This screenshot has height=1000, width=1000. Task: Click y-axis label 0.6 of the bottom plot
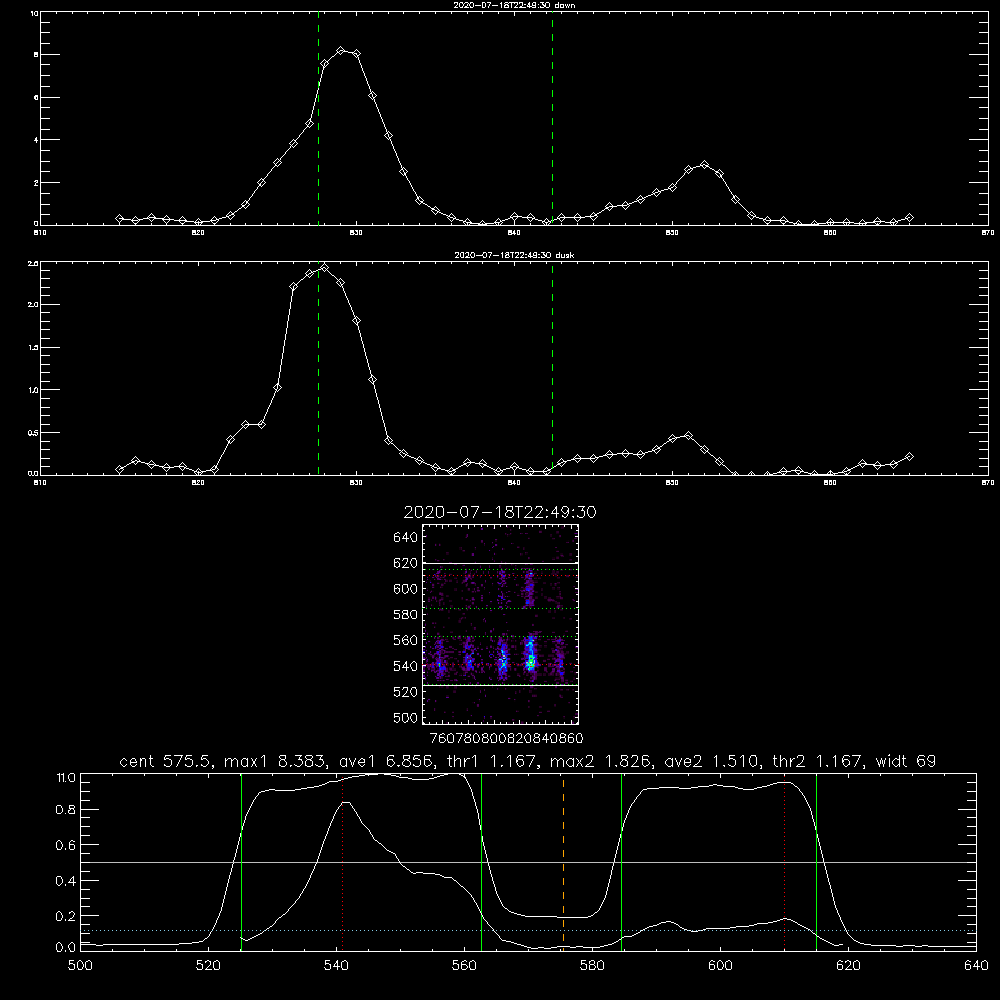tap(66, 845)
